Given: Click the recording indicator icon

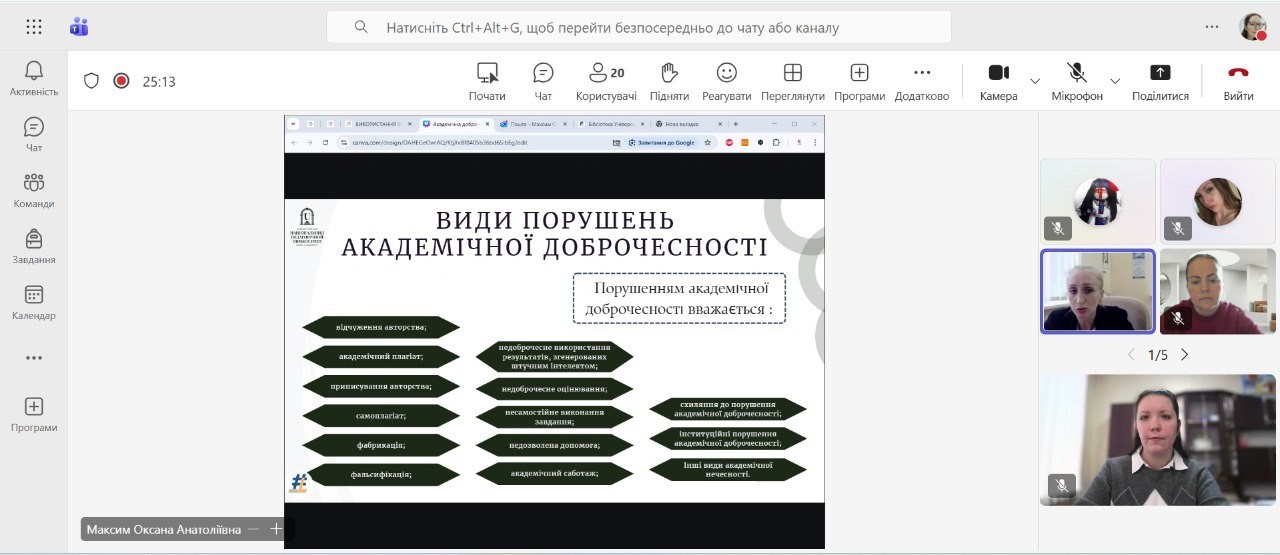Looking at the screenshot, I should click(x=121, y=81).
